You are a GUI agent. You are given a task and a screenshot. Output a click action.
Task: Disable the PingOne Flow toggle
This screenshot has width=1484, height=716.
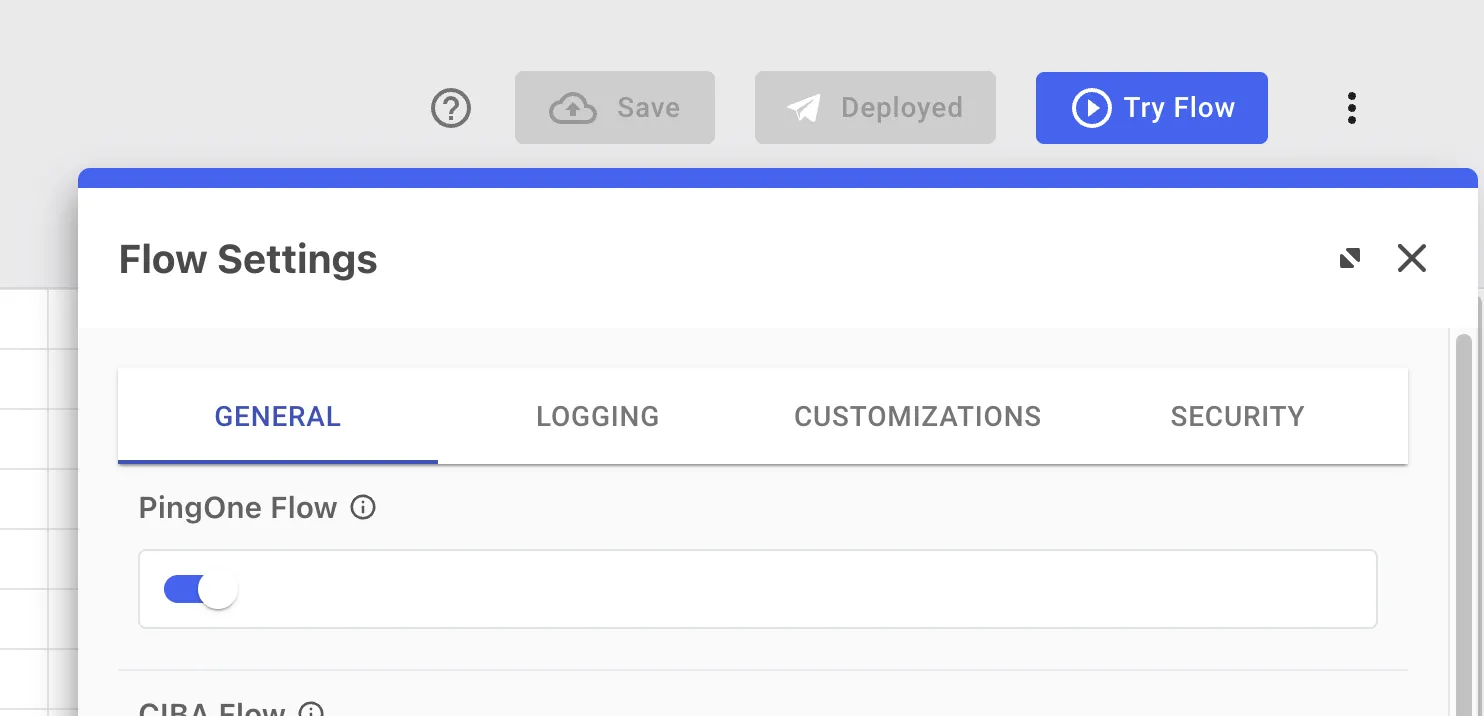pos(200,590)
